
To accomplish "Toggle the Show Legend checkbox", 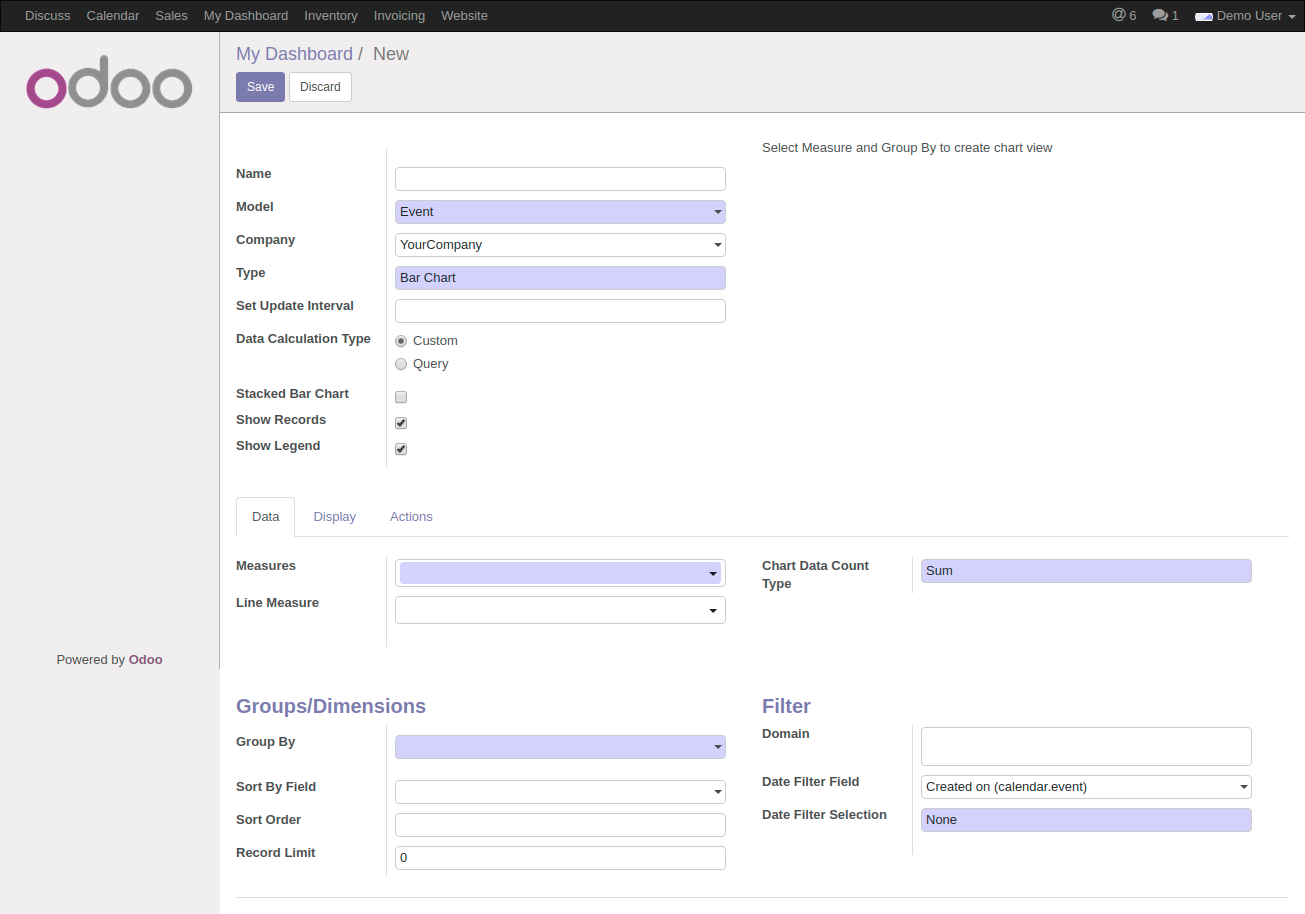I will [x=401, y=449].
